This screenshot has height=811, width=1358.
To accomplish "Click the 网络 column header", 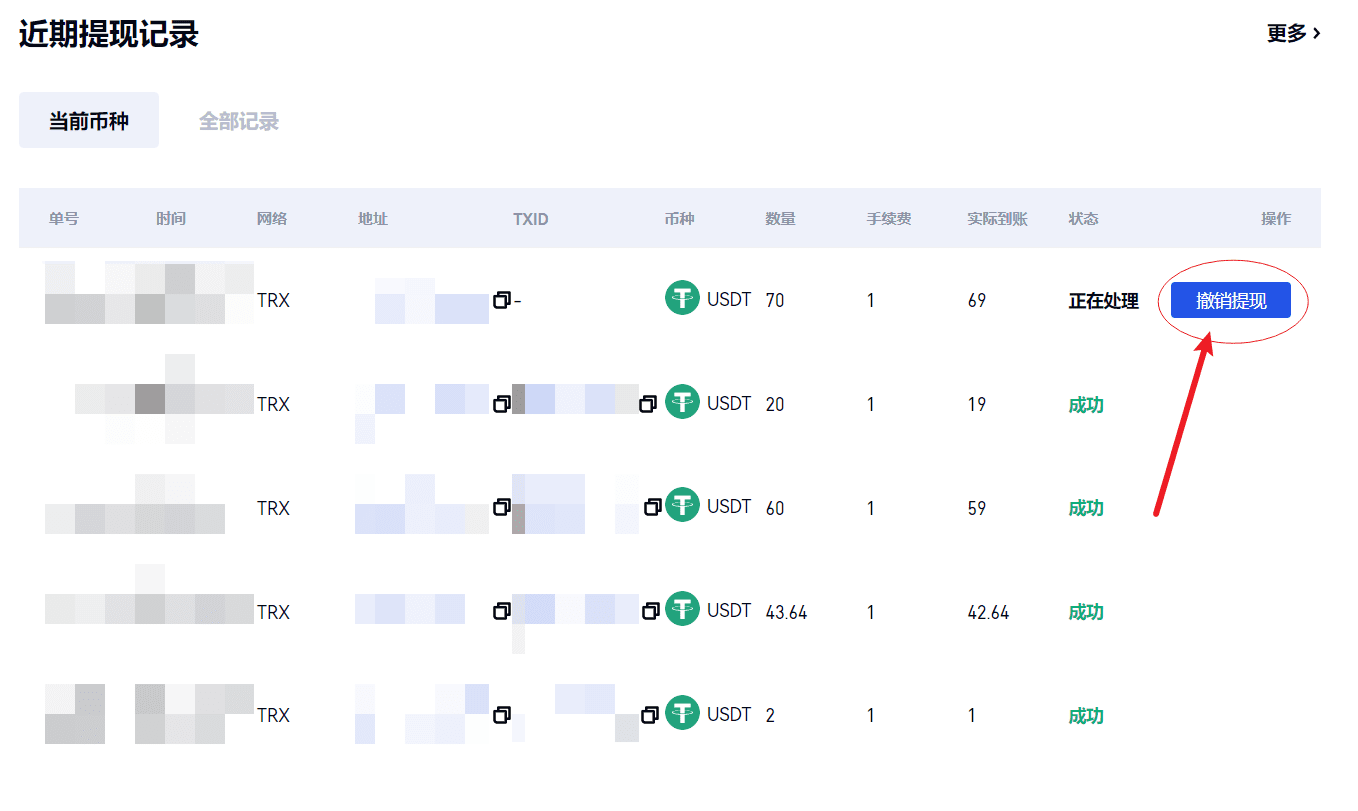I will click(272, 218).
